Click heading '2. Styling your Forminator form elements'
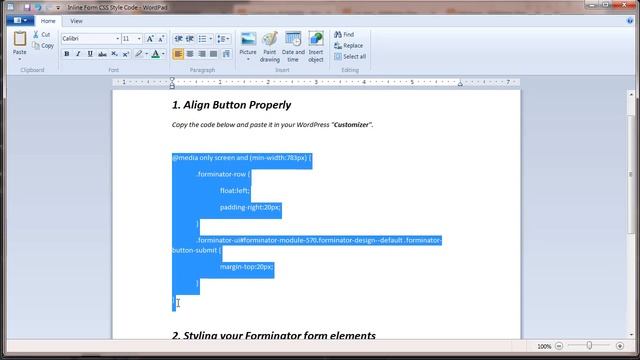Viewport: 640px width, 360px height. coord(274,336)
